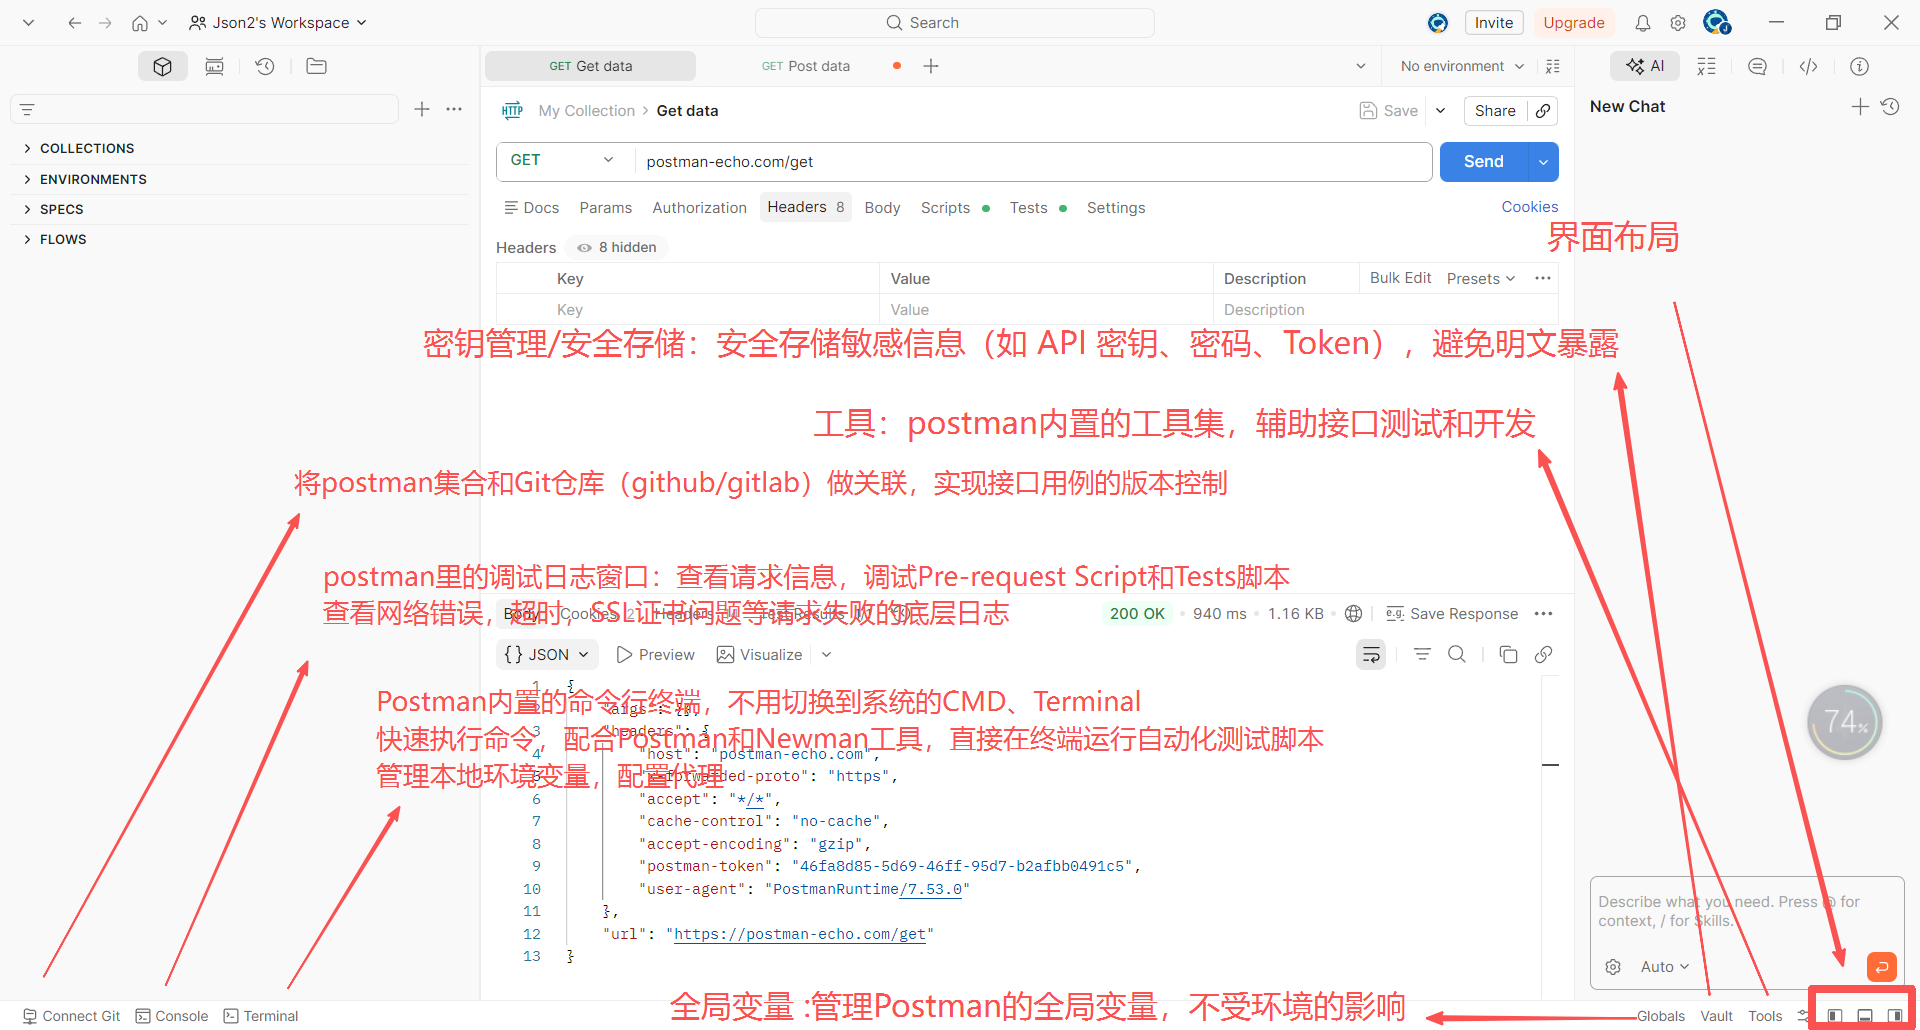Viewport: 1920px width, 1030px height.
Task: Toggle the AI assistant panel
Action: click(x=1645, y=66)
